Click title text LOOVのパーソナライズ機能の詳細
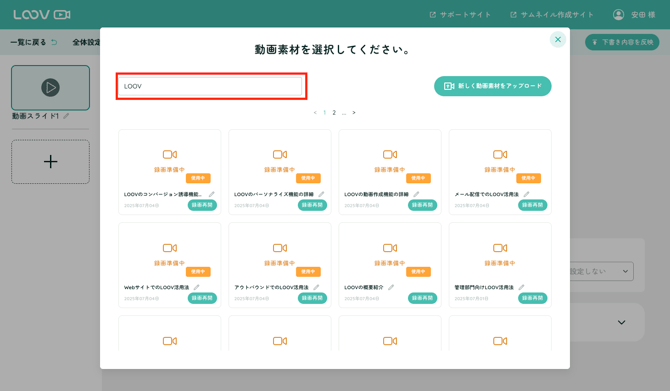The width and height of the screenshot is (670, 391). (274, 194)
